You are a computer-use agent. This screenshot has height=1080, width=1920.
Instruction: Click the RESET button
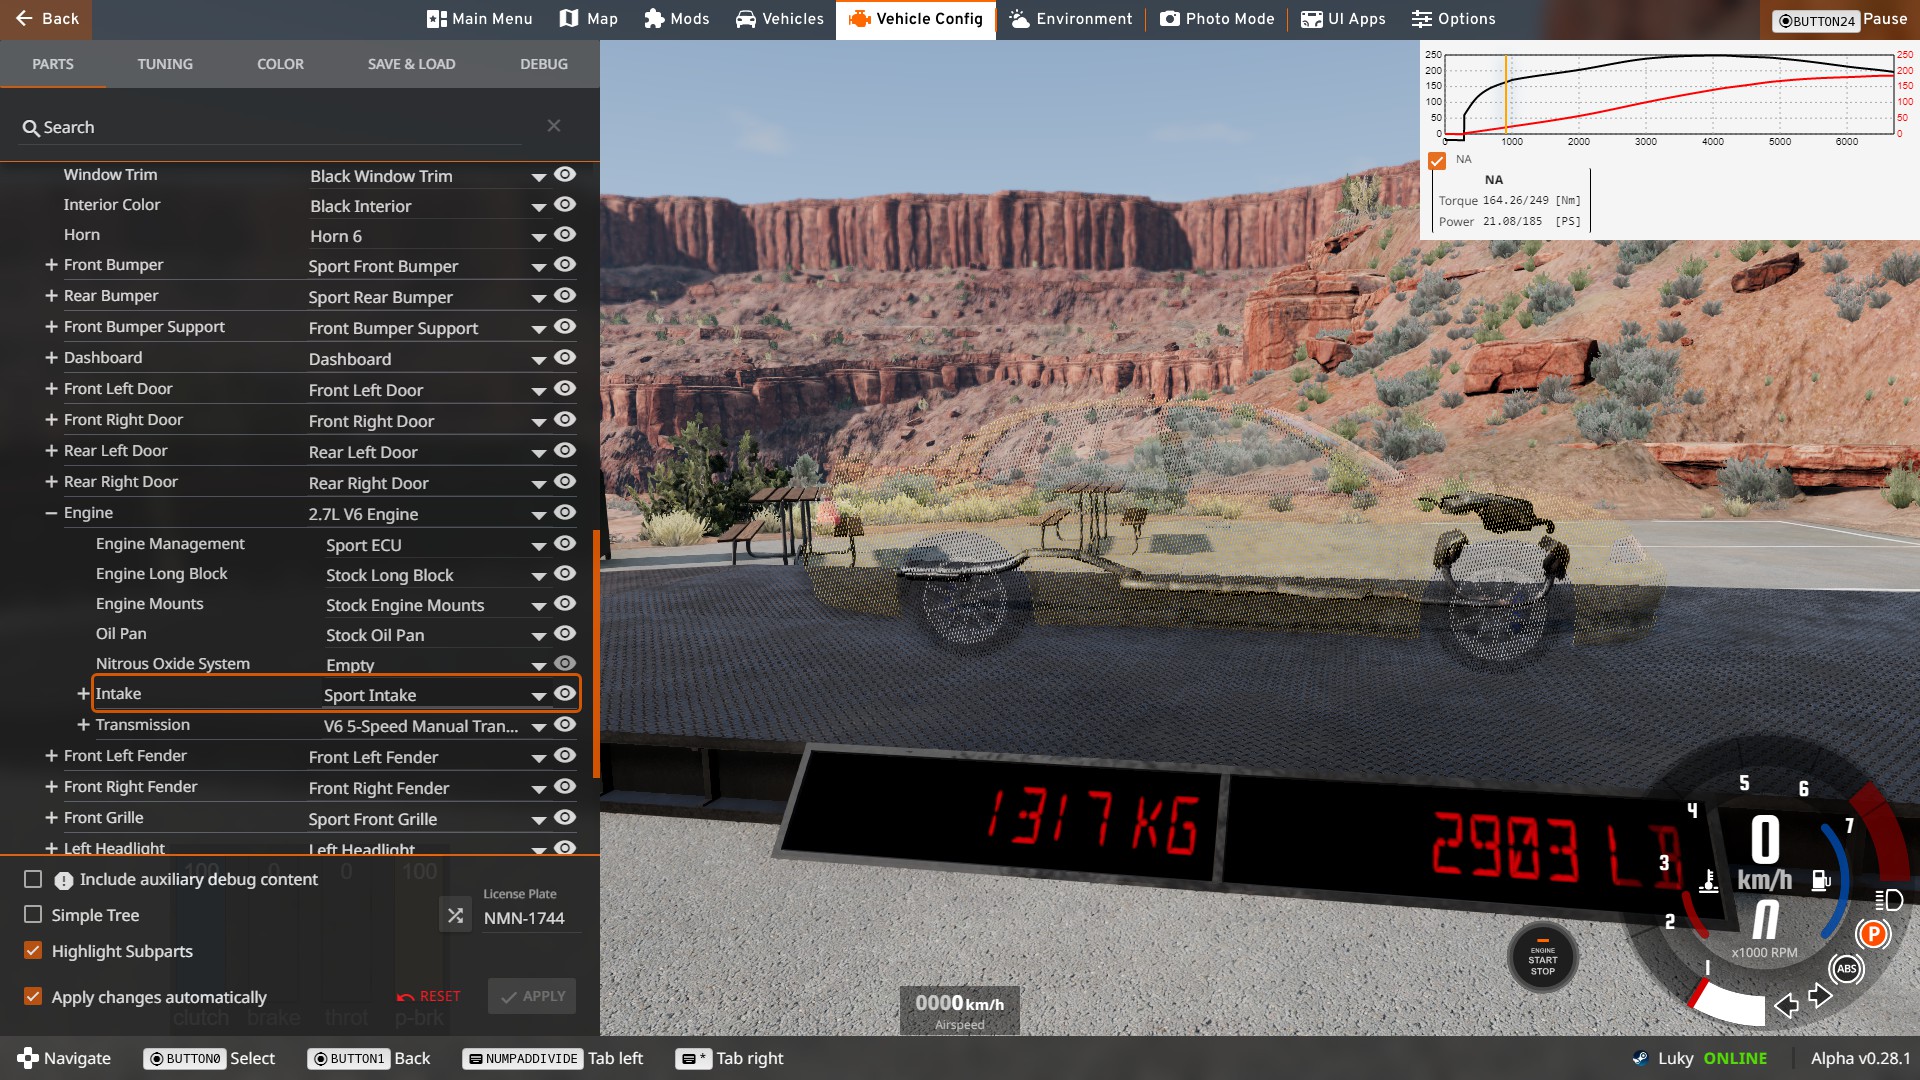428,996
